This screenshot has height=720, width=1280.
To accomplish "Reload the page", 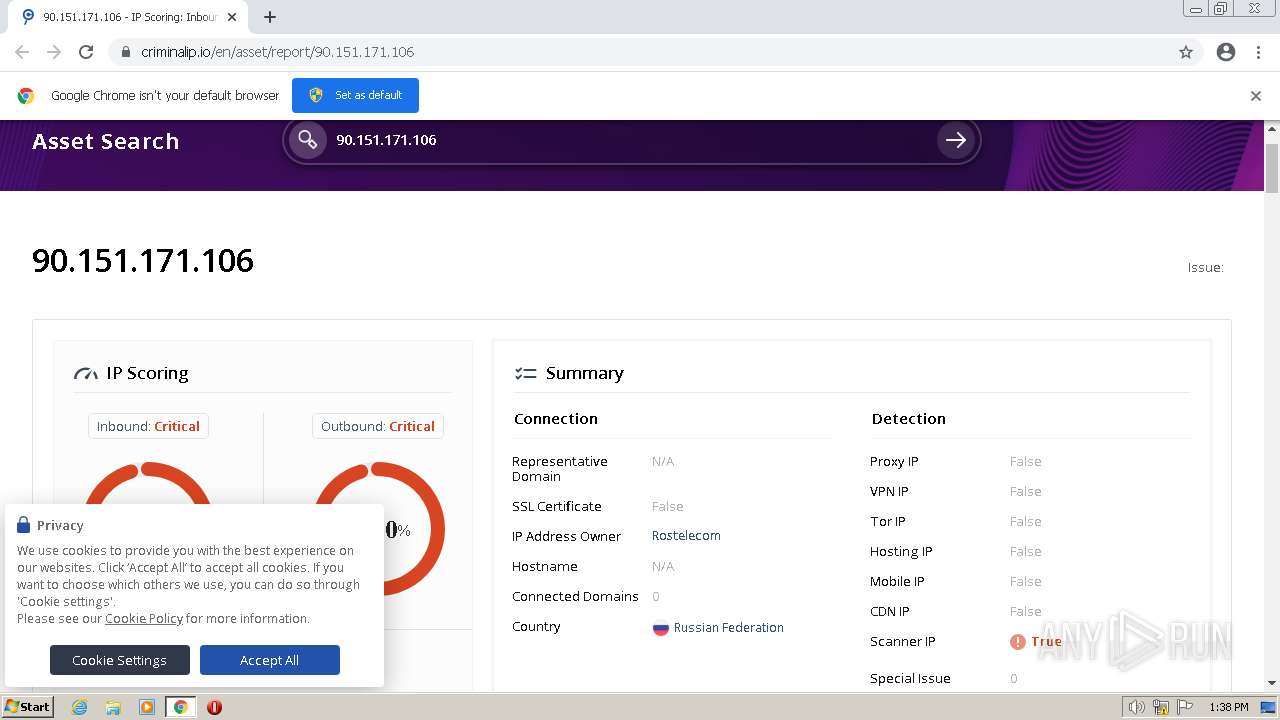I will 86,52.
